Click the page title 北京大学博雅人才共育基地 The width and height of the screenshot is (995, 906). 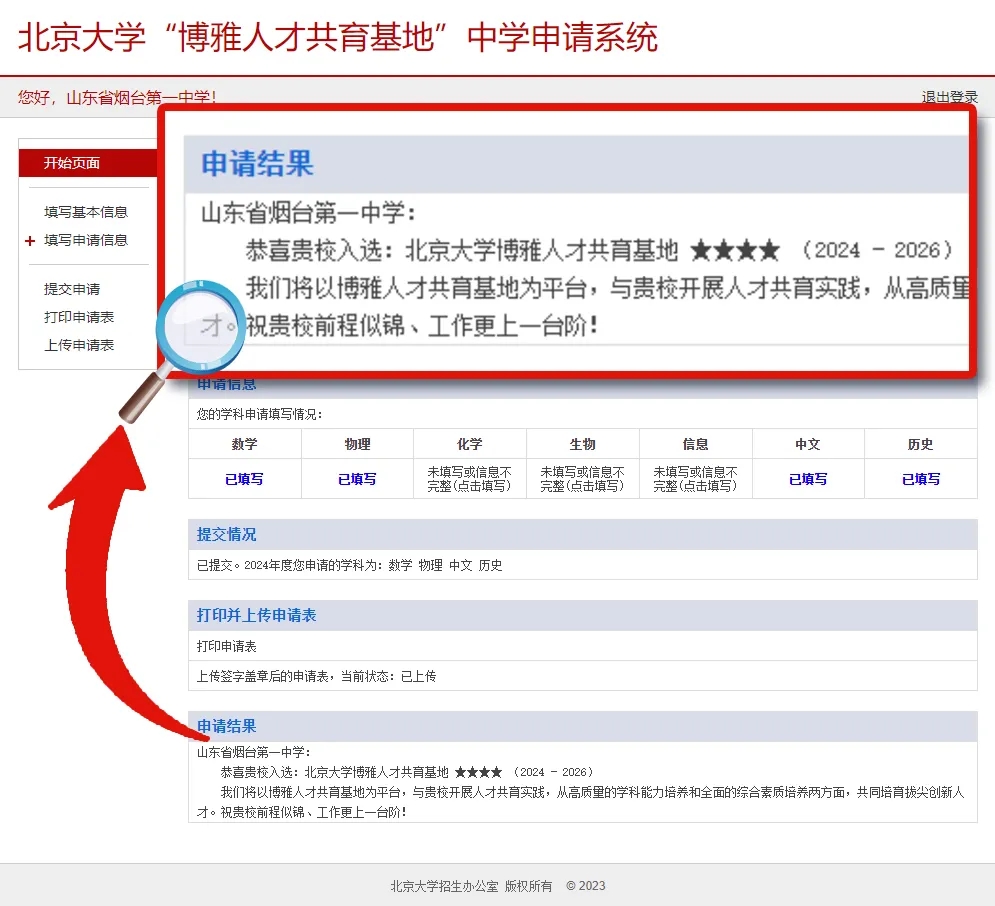(338, 37)
